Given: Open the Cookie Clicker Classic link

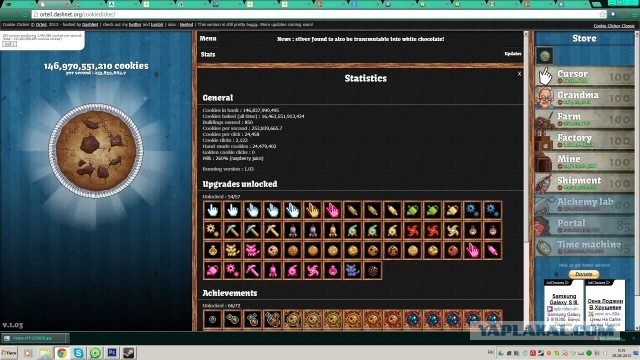Looking at the screenshot, I should 614,26.
